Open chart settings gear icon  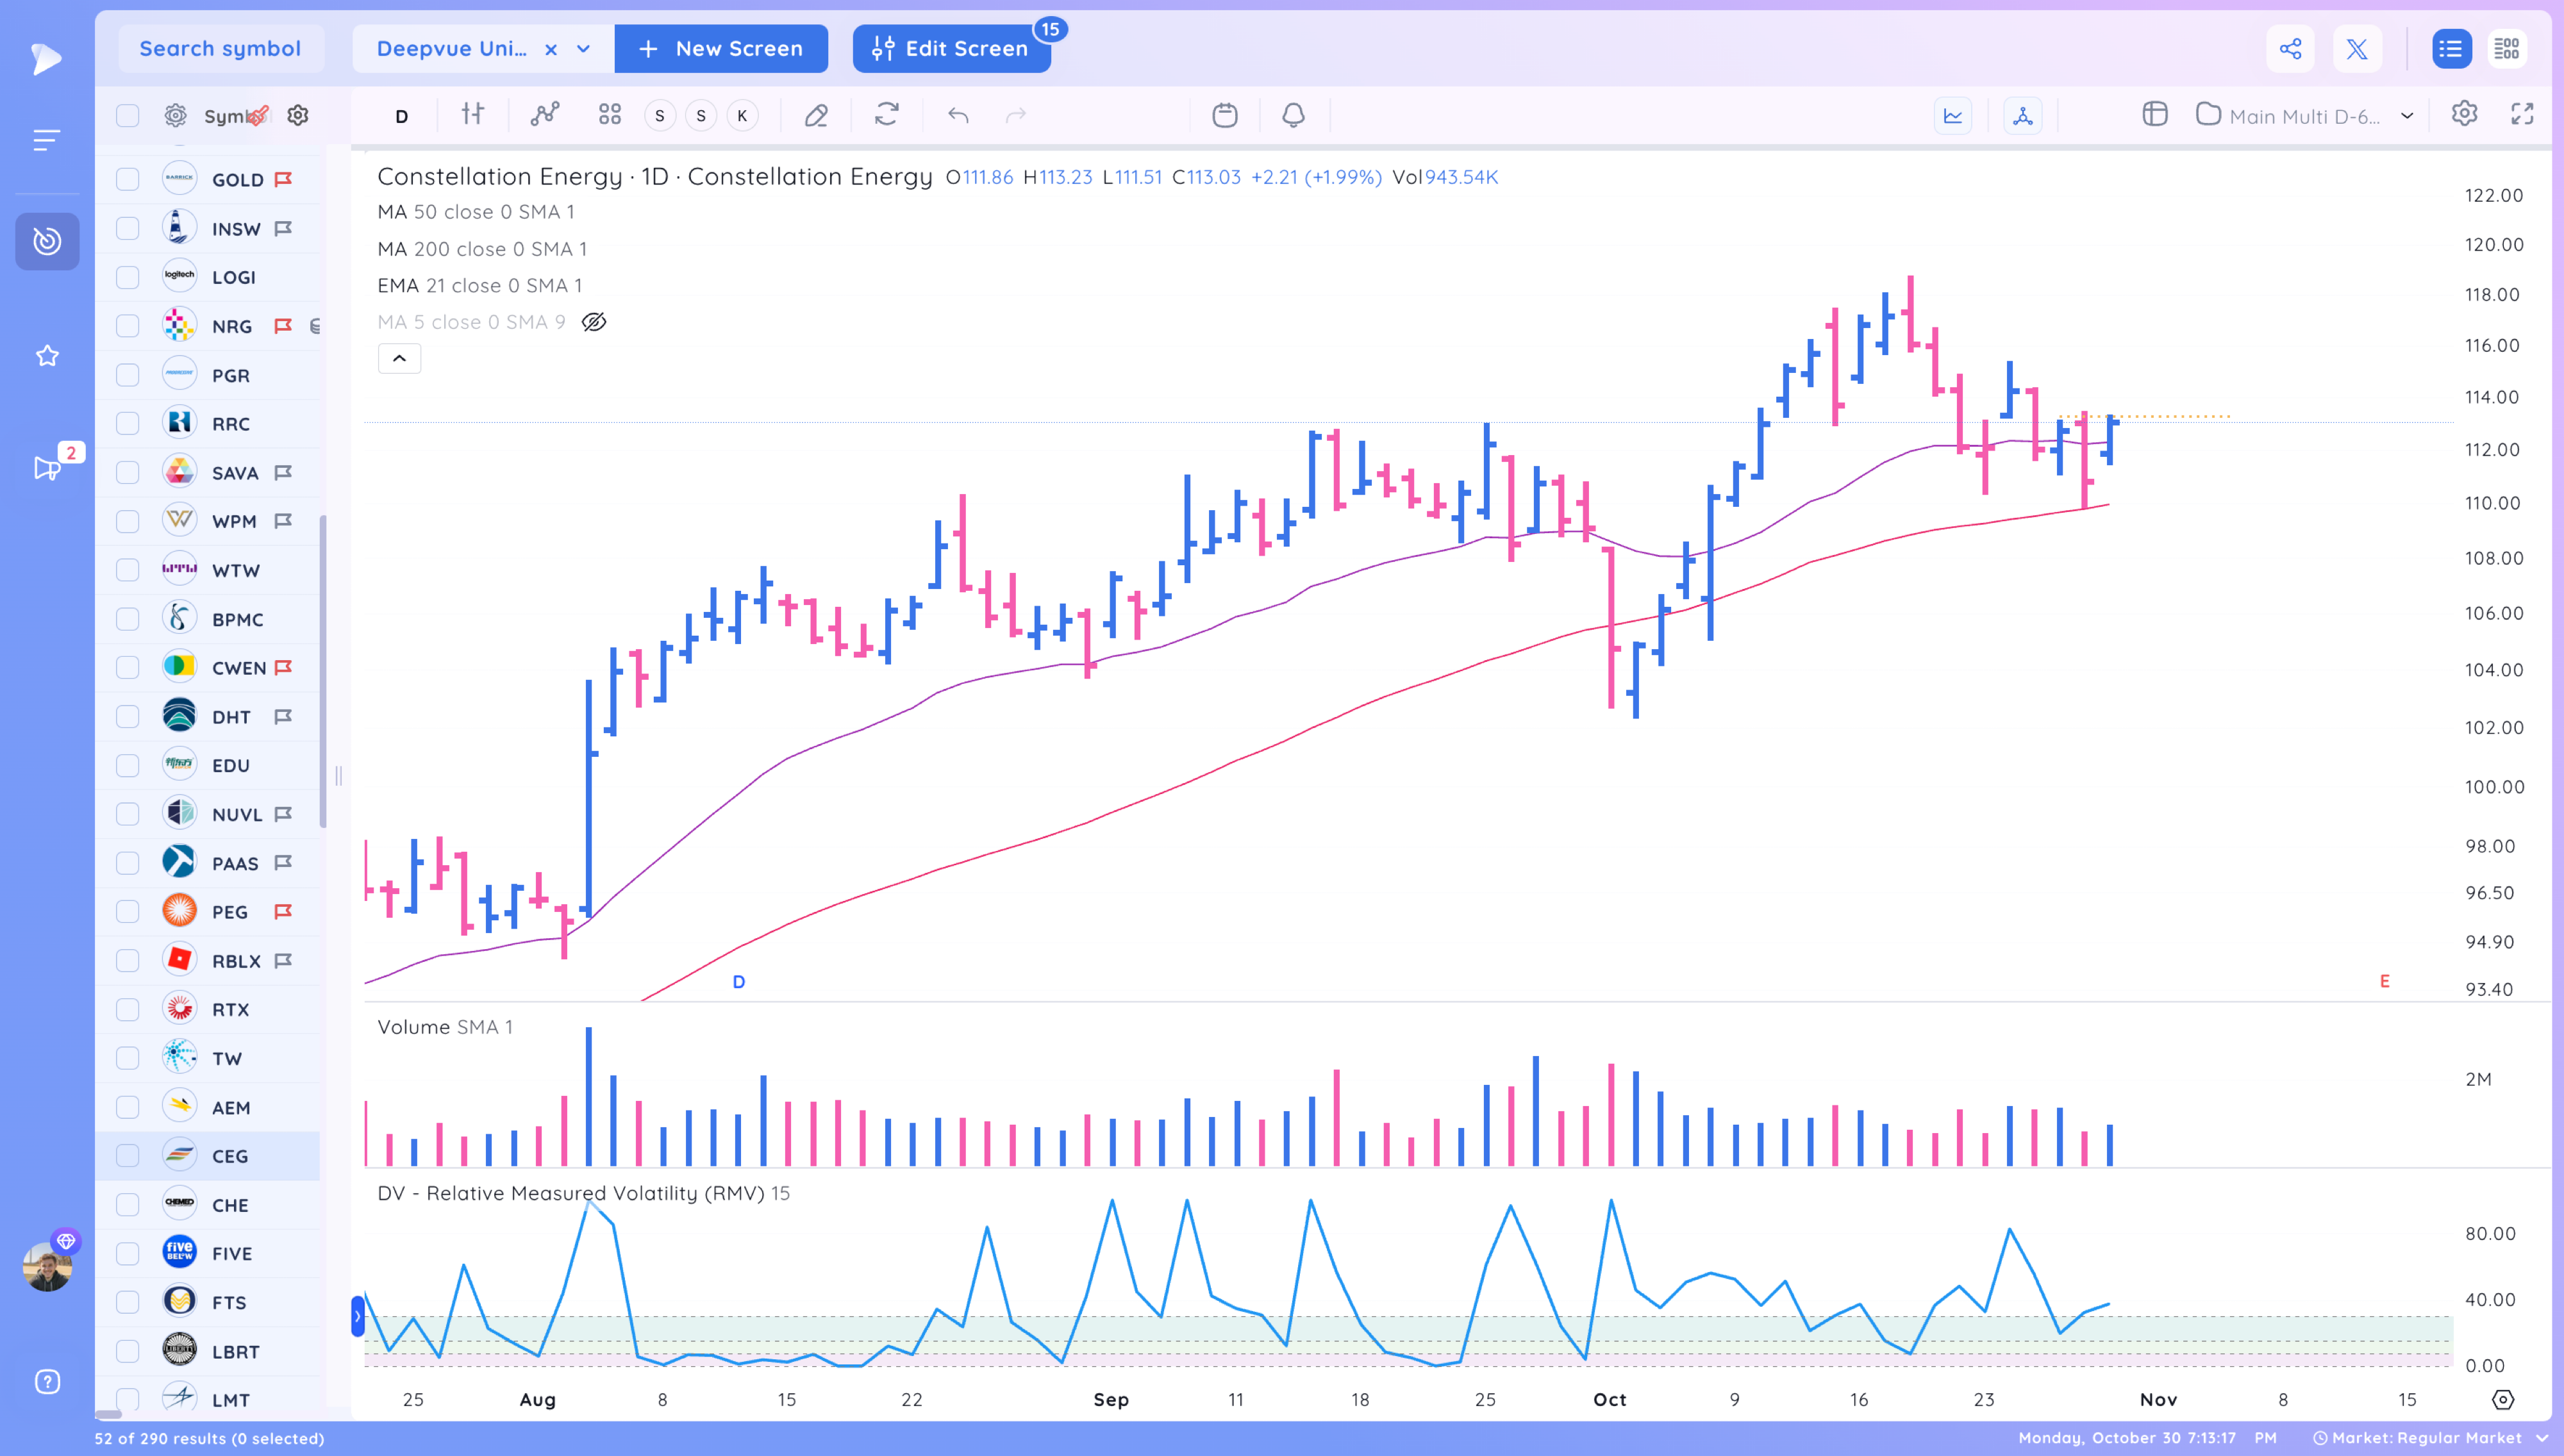(2464, 114)
